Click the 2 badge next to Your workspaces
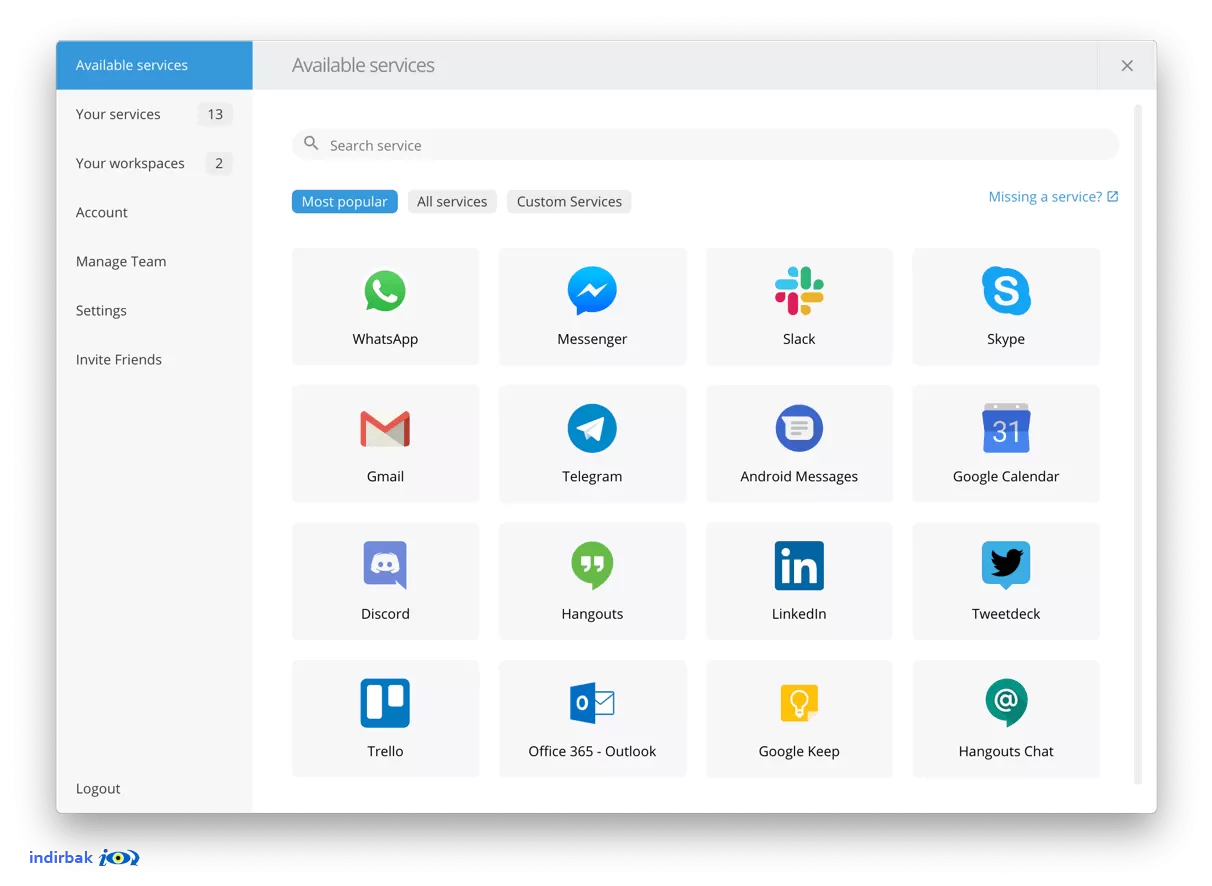The width and height of the screenshot is (1212, 886). 219,163
